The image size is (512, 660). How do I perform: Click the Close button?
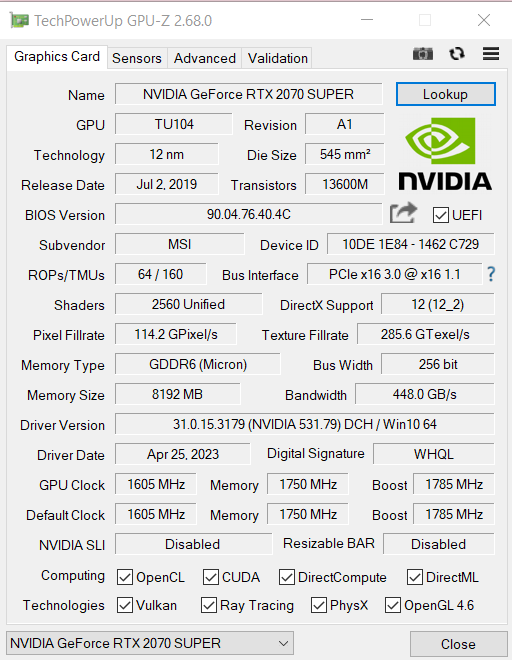(x=459, y=644)
